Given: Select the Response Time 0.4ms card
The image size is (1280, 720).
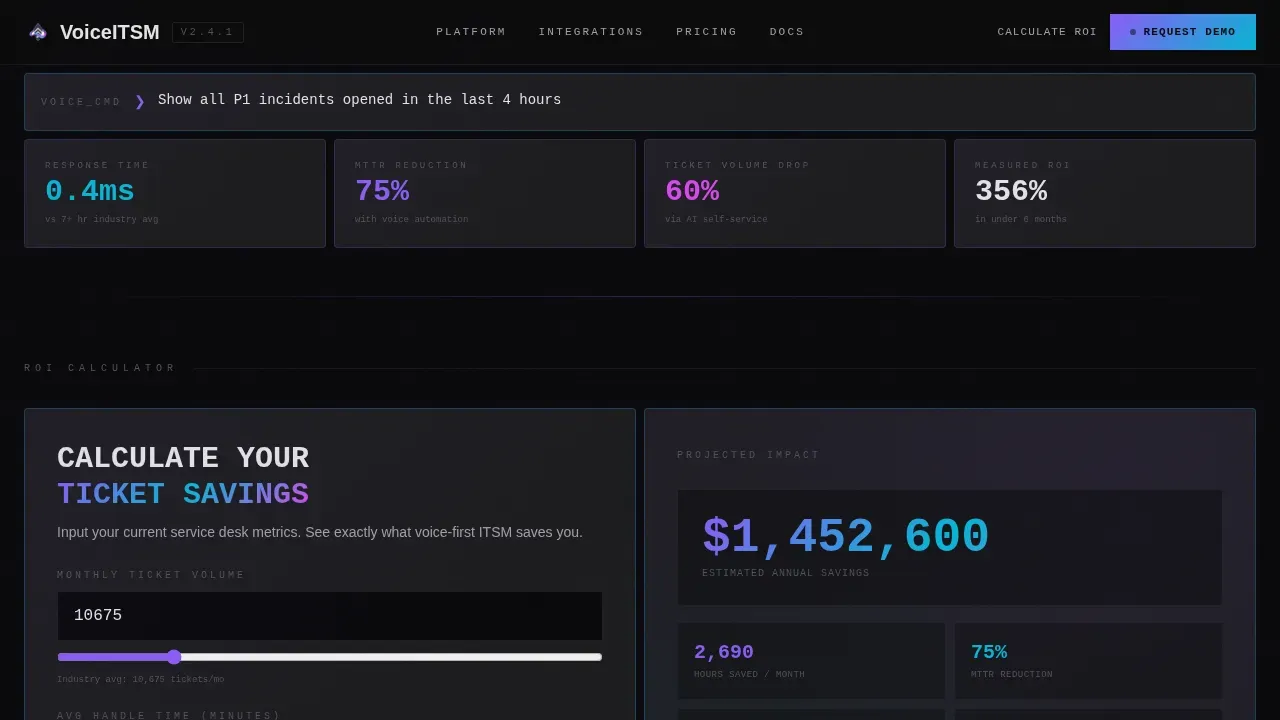Looking at the screenshot, I should (175, 193).
